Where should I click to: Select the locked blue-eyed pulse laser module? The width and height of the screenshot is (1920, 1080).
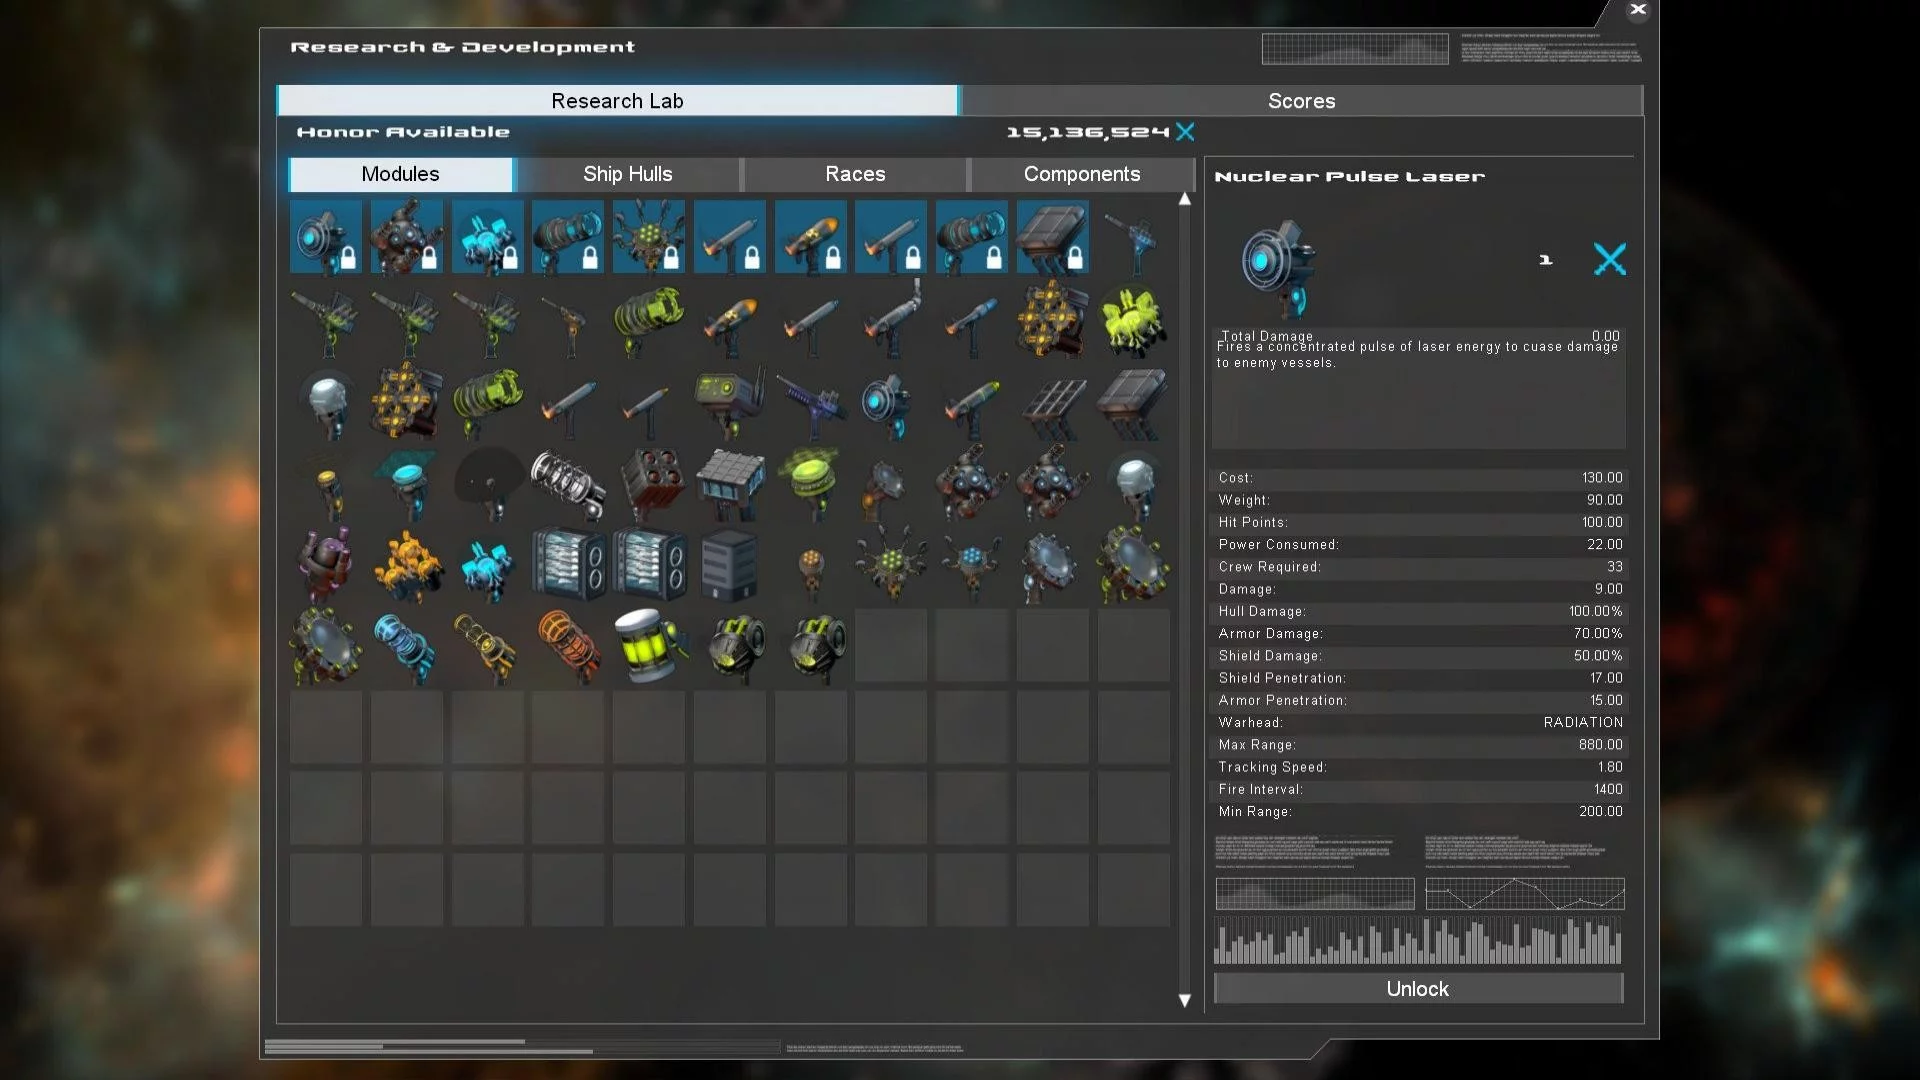pyautogui.click(x=325, y=237)
